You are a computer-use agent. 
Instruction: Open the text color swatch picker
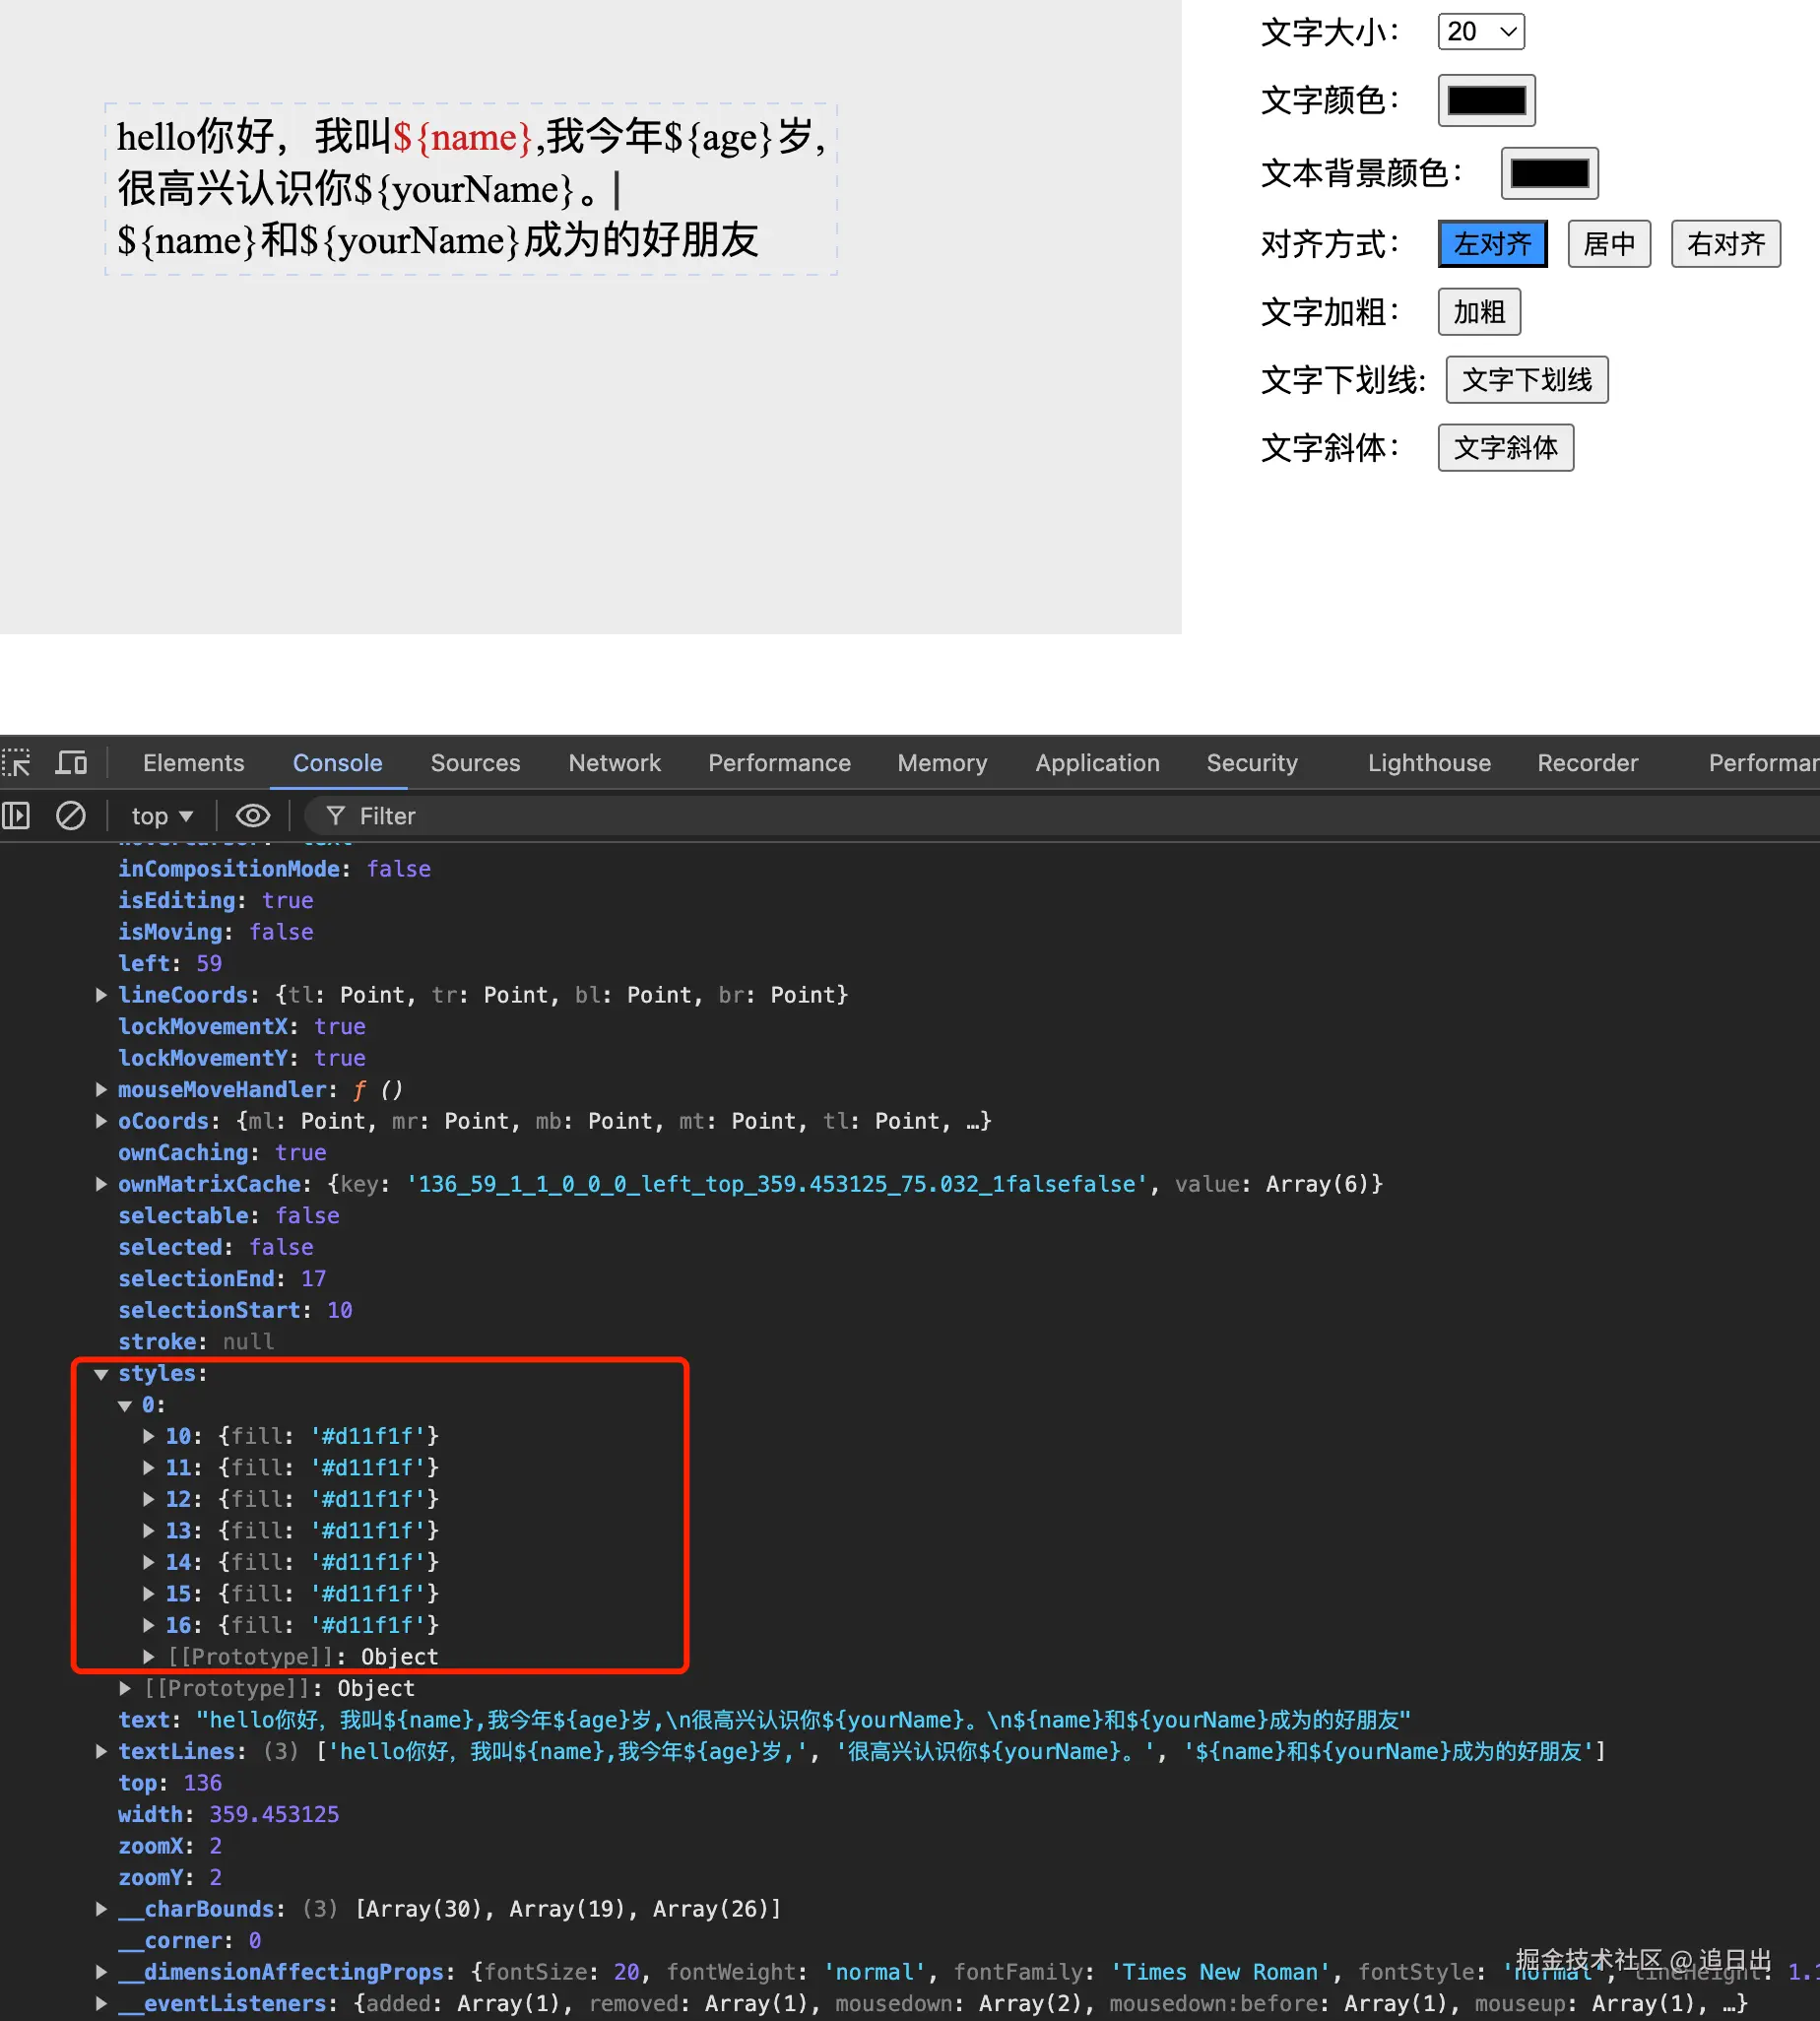[1486, 100]
